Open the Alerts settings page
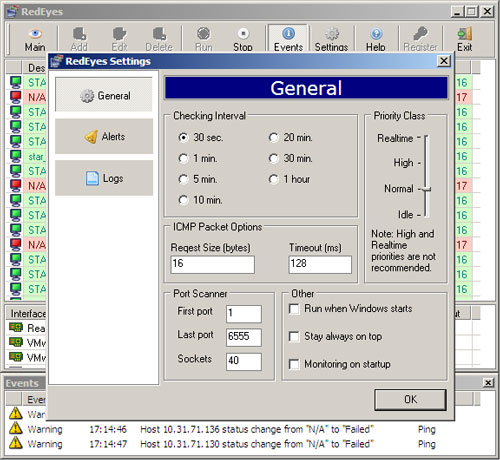This screenshot has height=460, width=500. [104, 136]
